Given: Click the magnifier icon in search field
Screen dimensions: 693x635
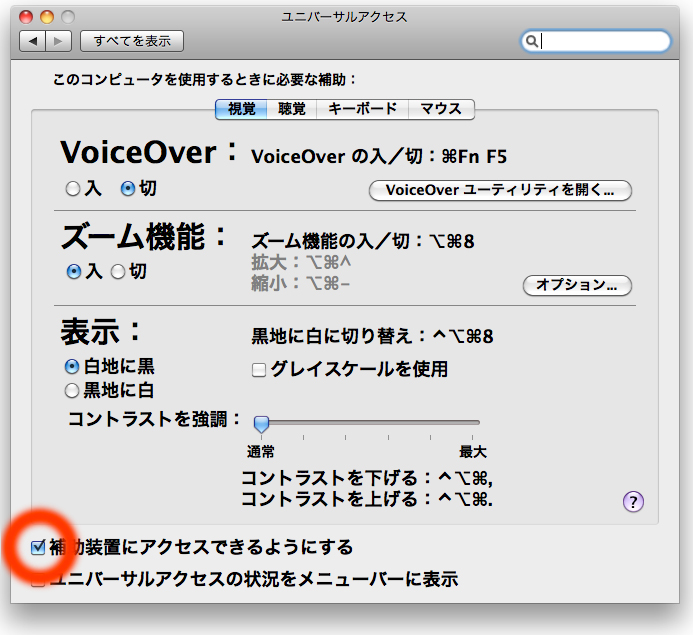Looking at the screenshot, I should (532, 41).
